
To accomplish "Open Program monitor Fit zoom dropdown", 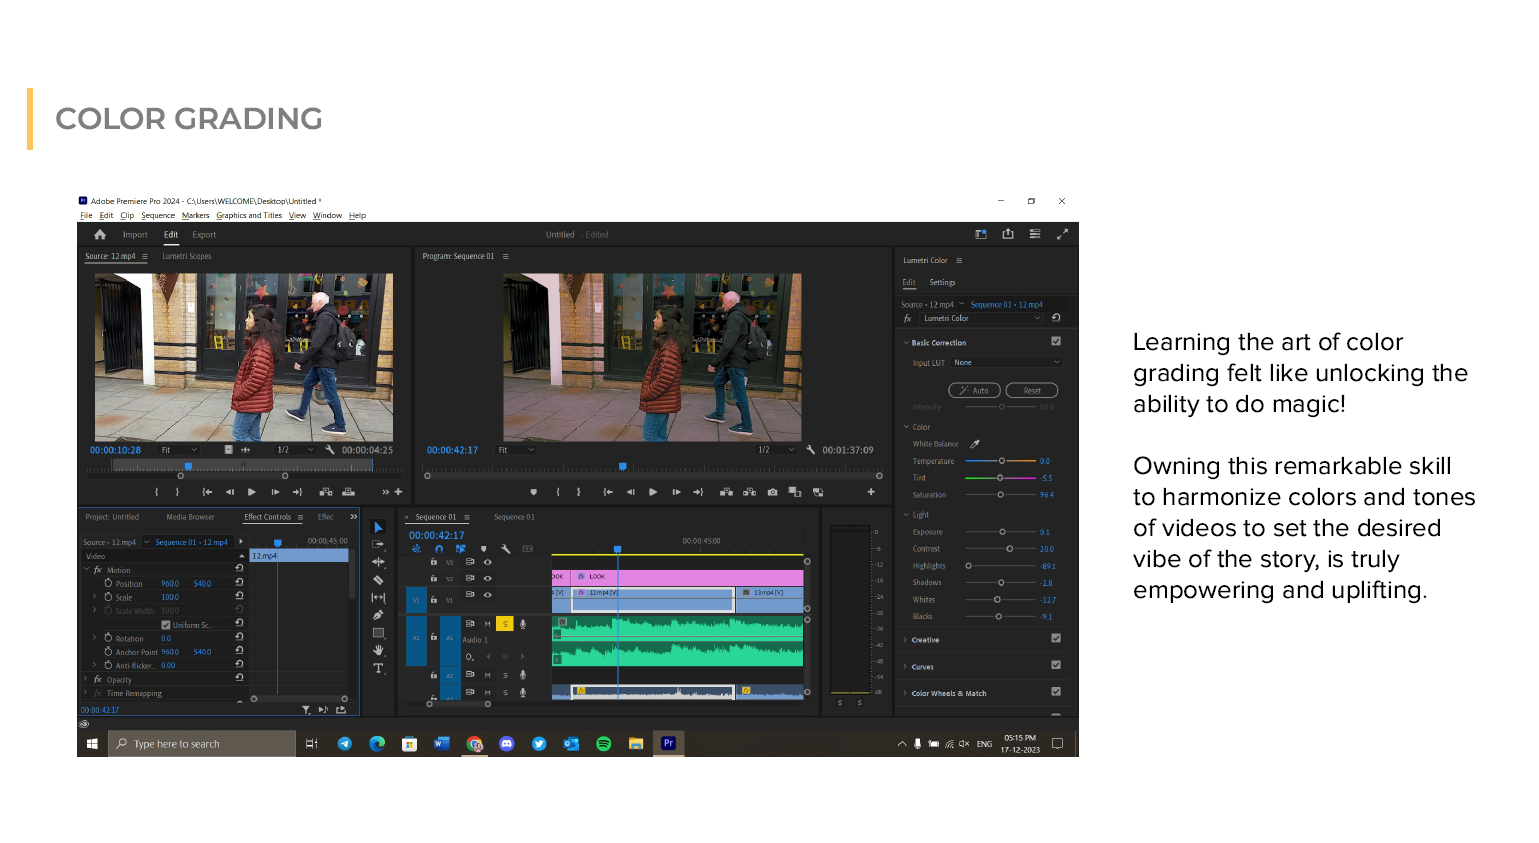I will point(517,450).
